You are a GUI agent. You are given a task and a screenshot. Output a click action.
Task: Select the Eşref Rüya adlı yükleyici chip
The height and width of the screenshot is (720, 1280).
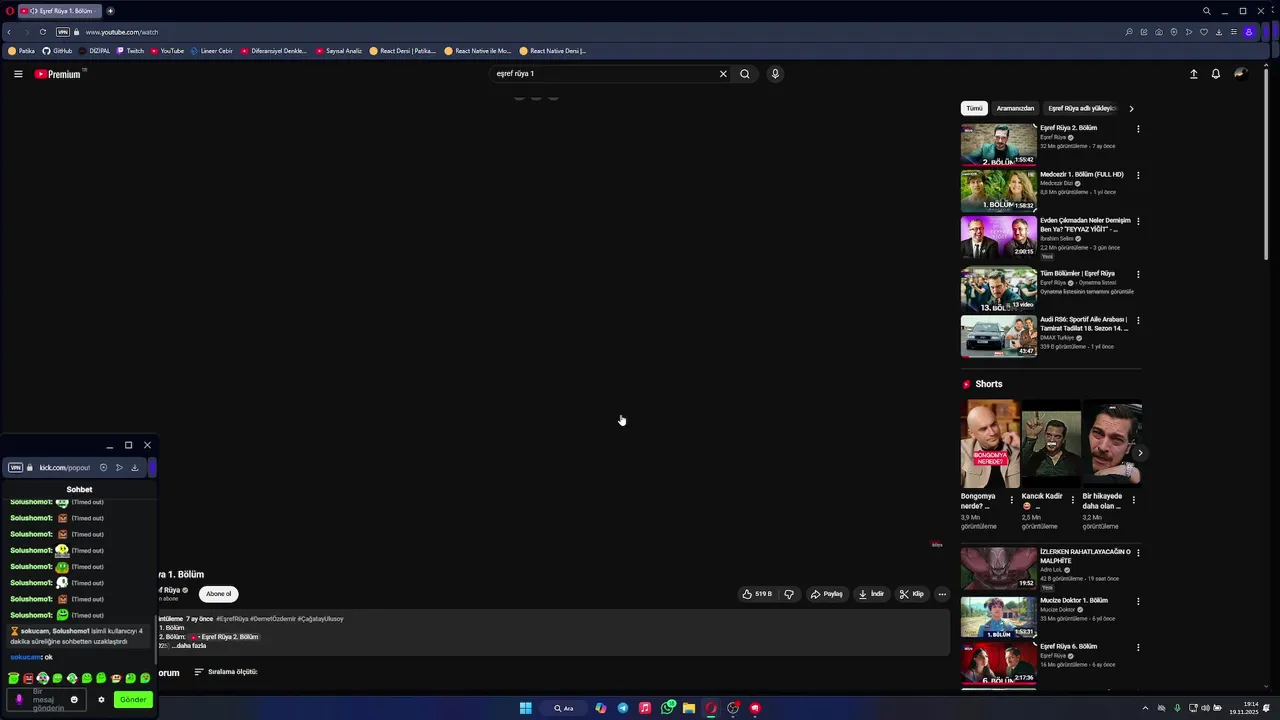tap(1081, 108)
